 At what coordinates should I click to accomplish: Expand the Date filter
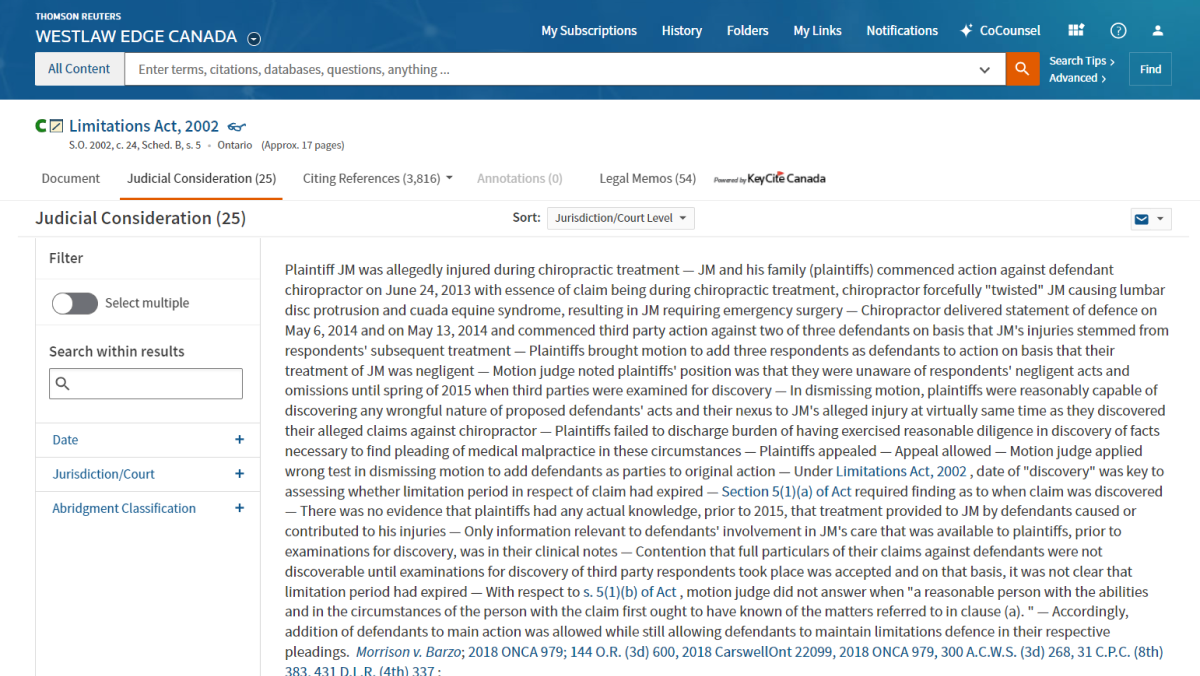(239, 440)
